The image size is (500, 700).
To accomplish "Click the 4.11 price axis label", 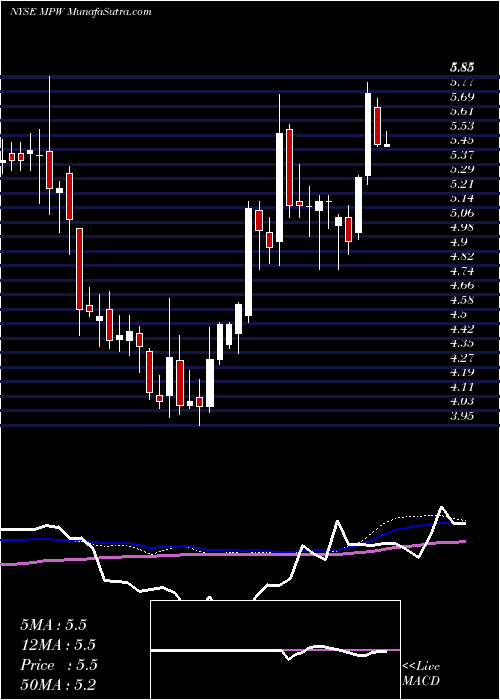I will click(462, 387).
